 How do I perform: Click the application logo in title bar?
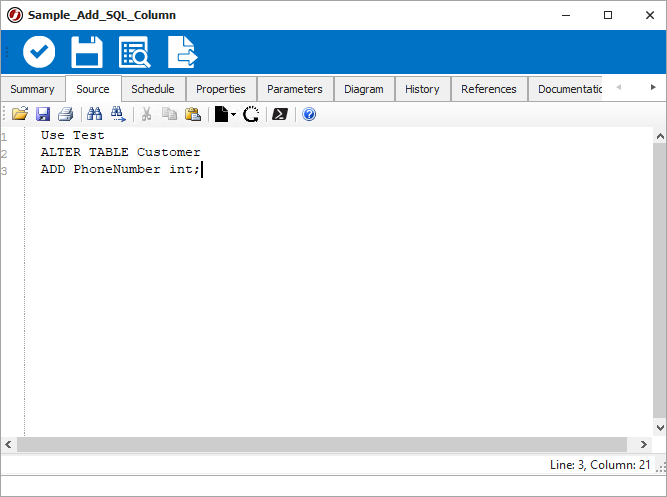[x=14, y=15]
